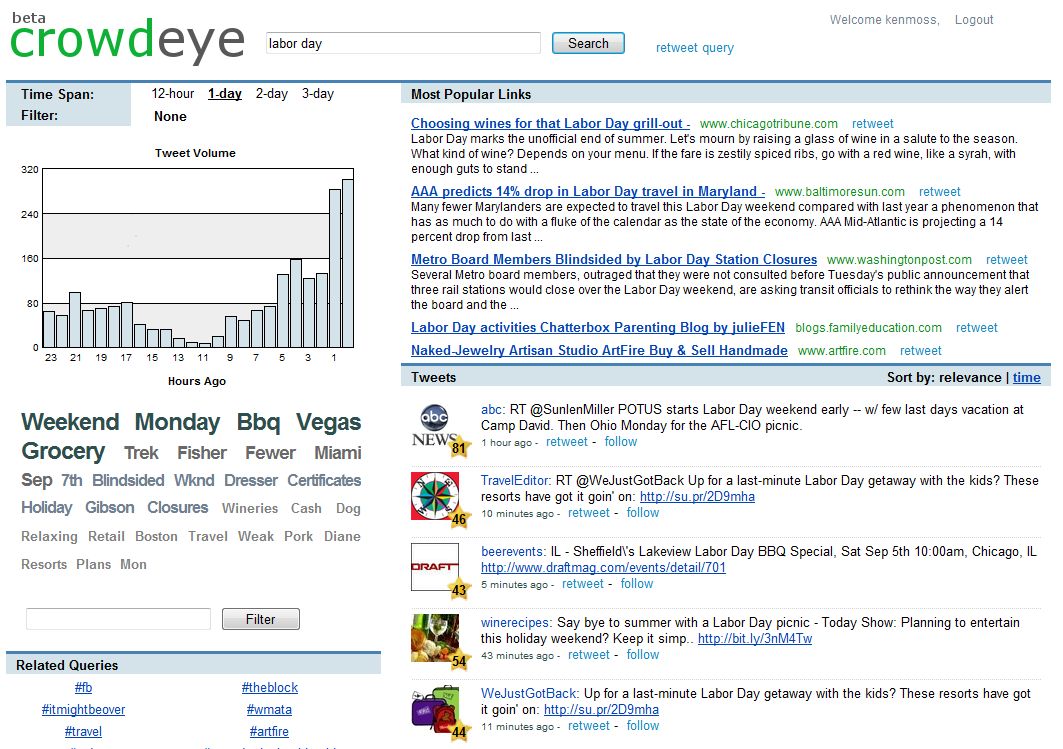Retweet the blogs.familyeducation.com link

tap(977, 328)
